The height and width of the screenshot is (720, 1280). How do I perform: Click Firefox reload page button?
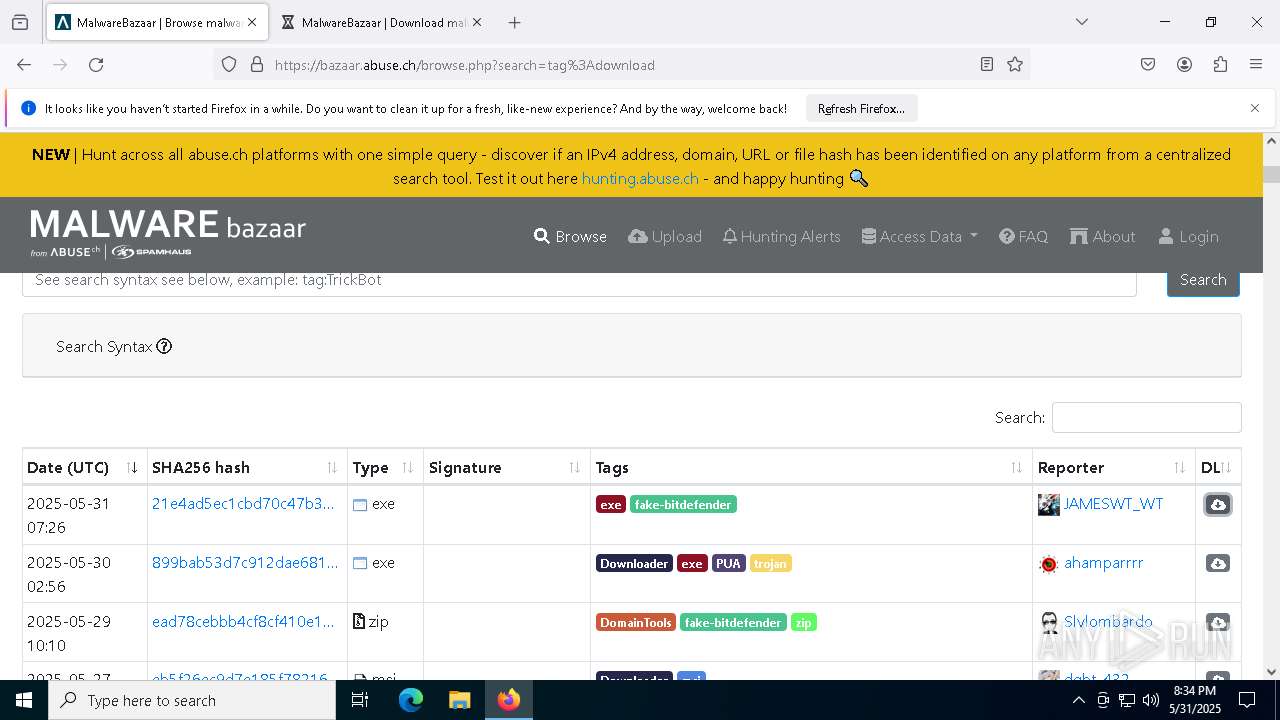tap(96, 64)
